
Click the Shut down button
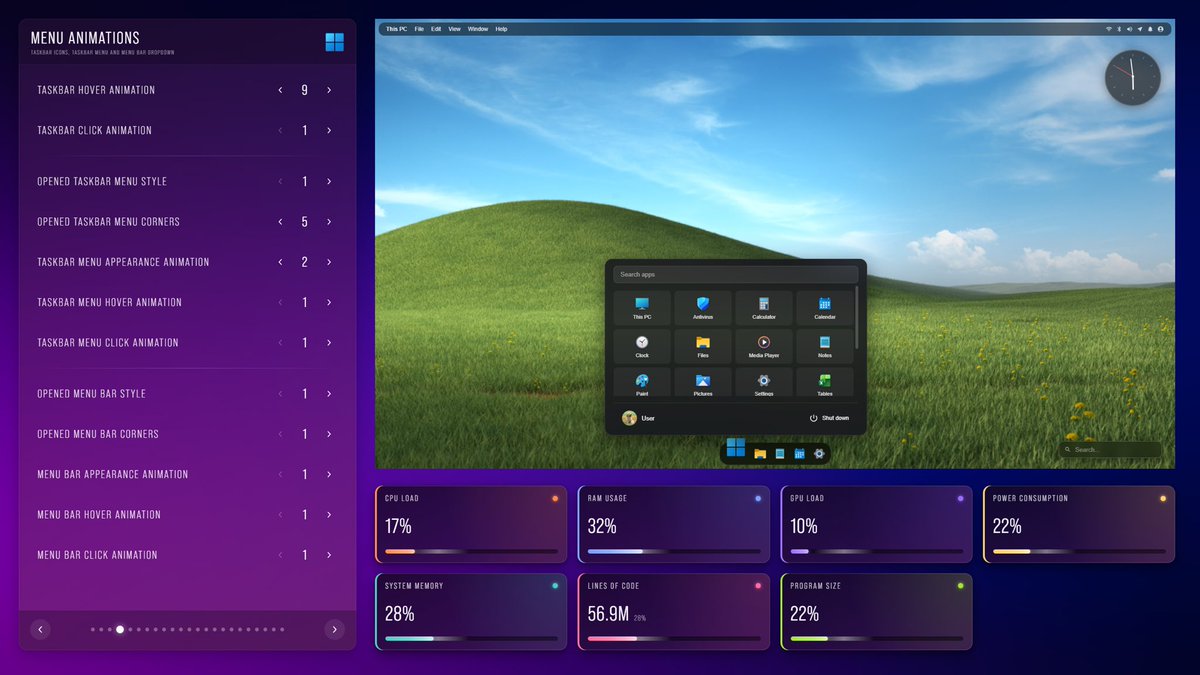(829, 418)
